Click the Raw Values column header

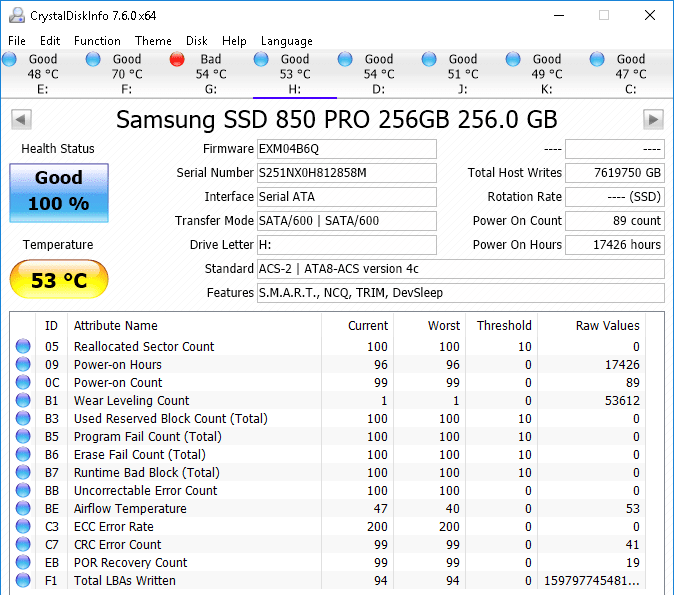point(608,325)
